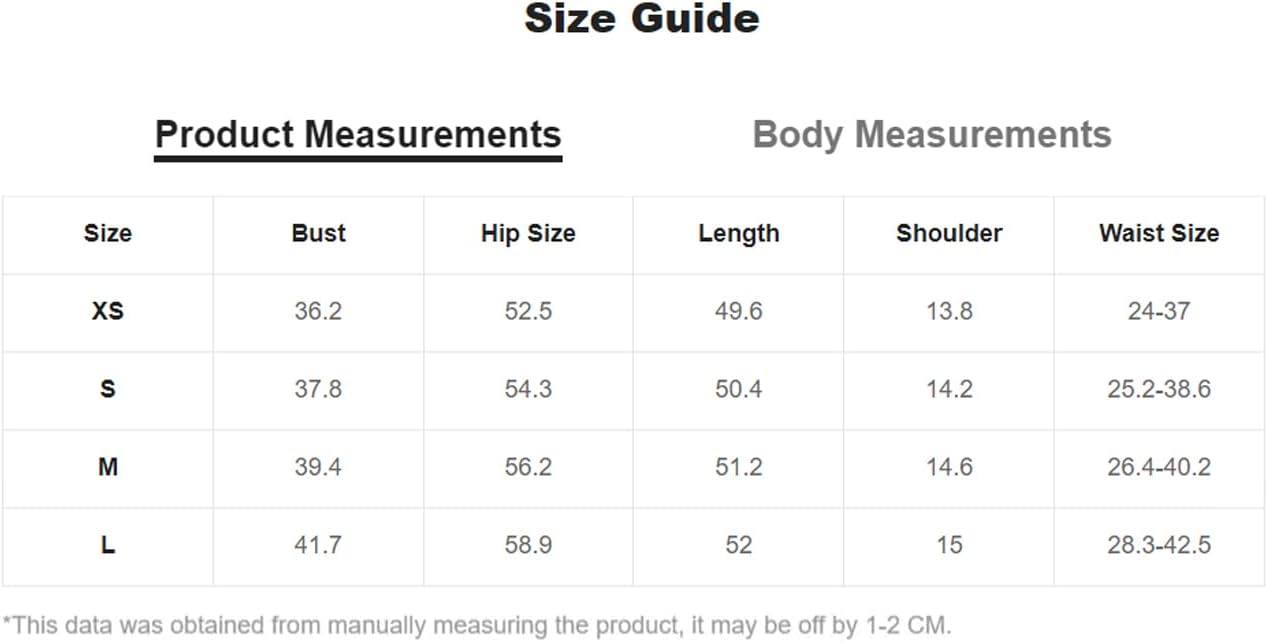Switch to the Body Measurements tab

pyautogui.click(x=931, y=135)
